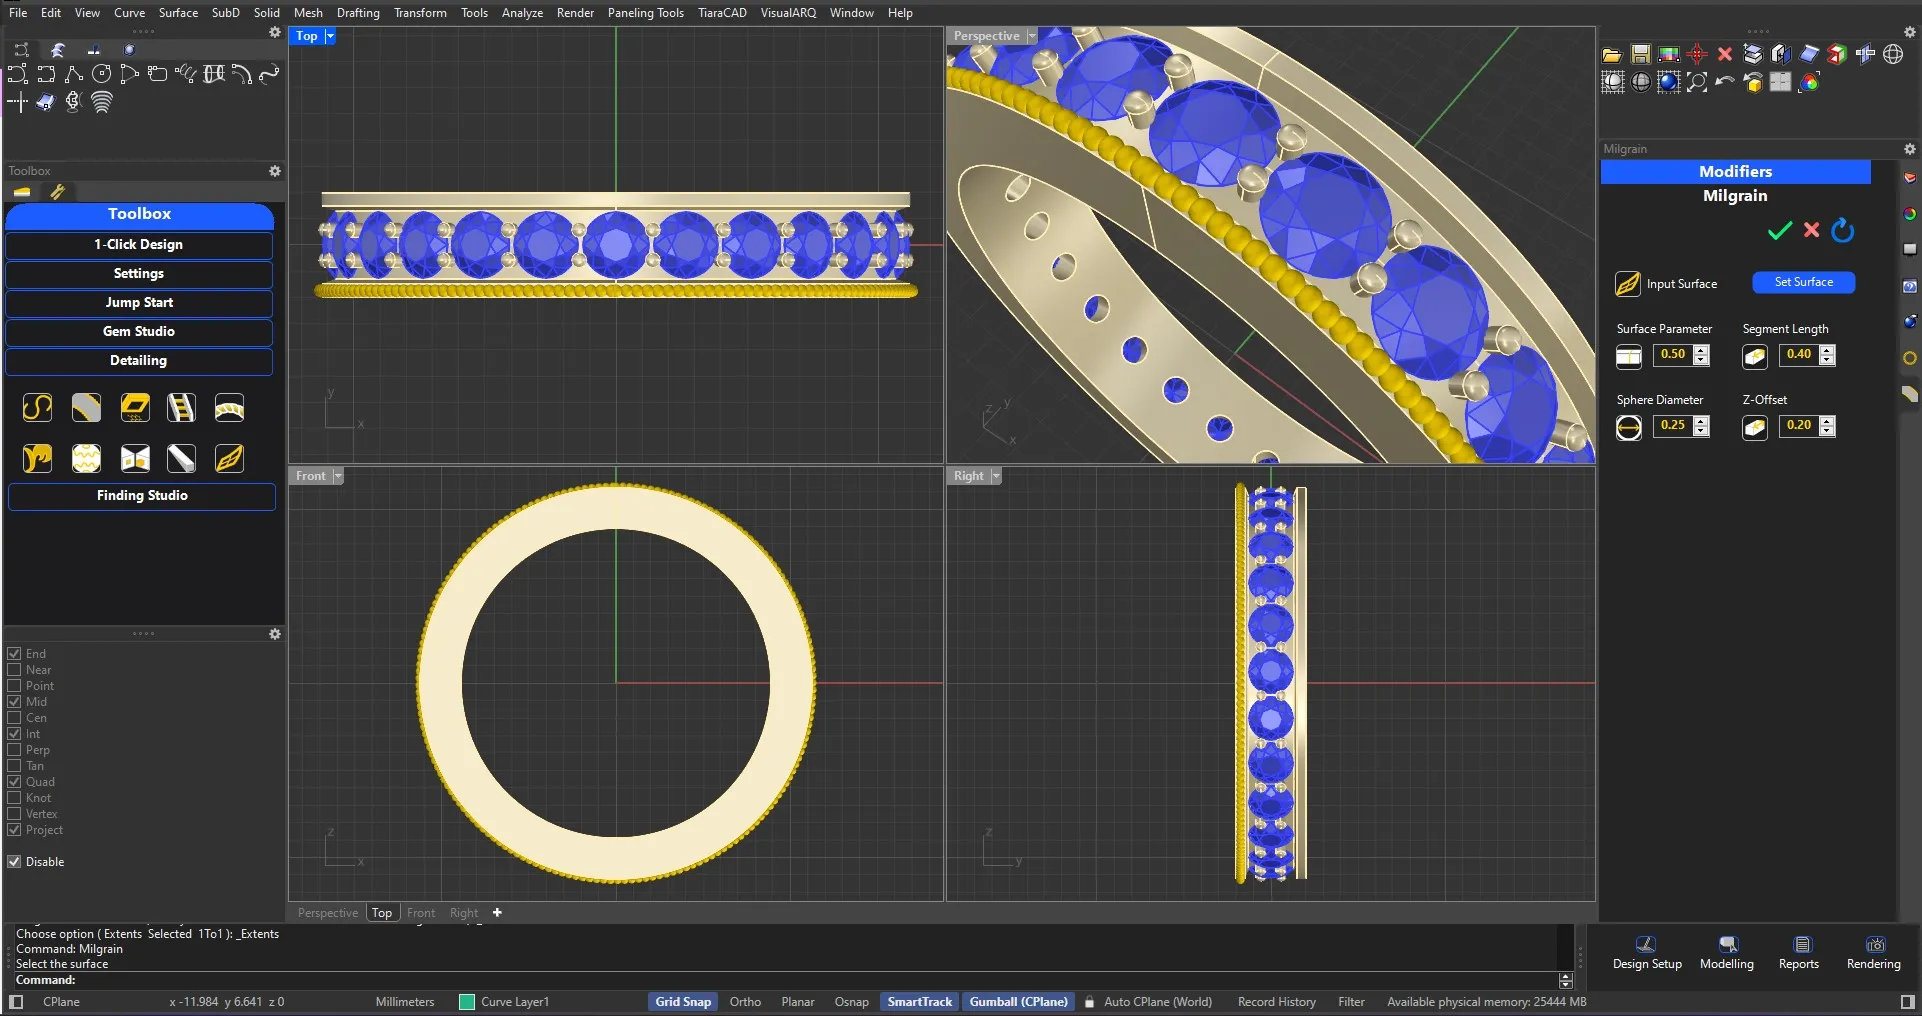
Task: Click the Input Surface icon
Action: 1627,284
